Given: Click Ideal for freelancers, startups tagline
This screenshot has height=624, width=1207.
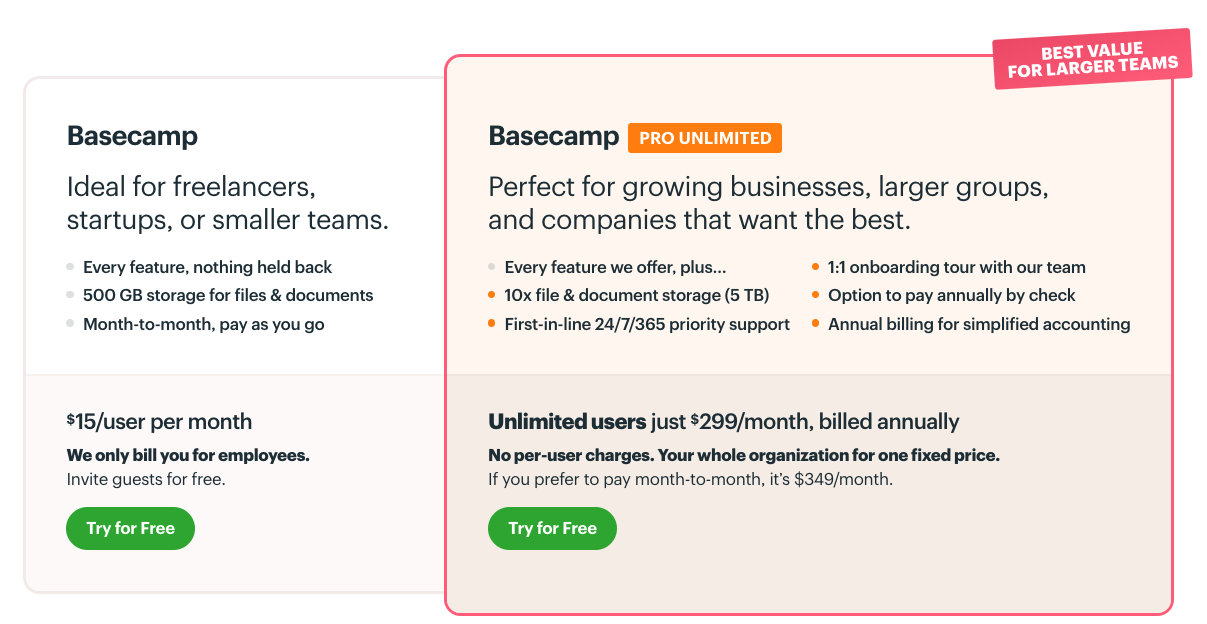Looking at the screenshot, I should point(228,203).
